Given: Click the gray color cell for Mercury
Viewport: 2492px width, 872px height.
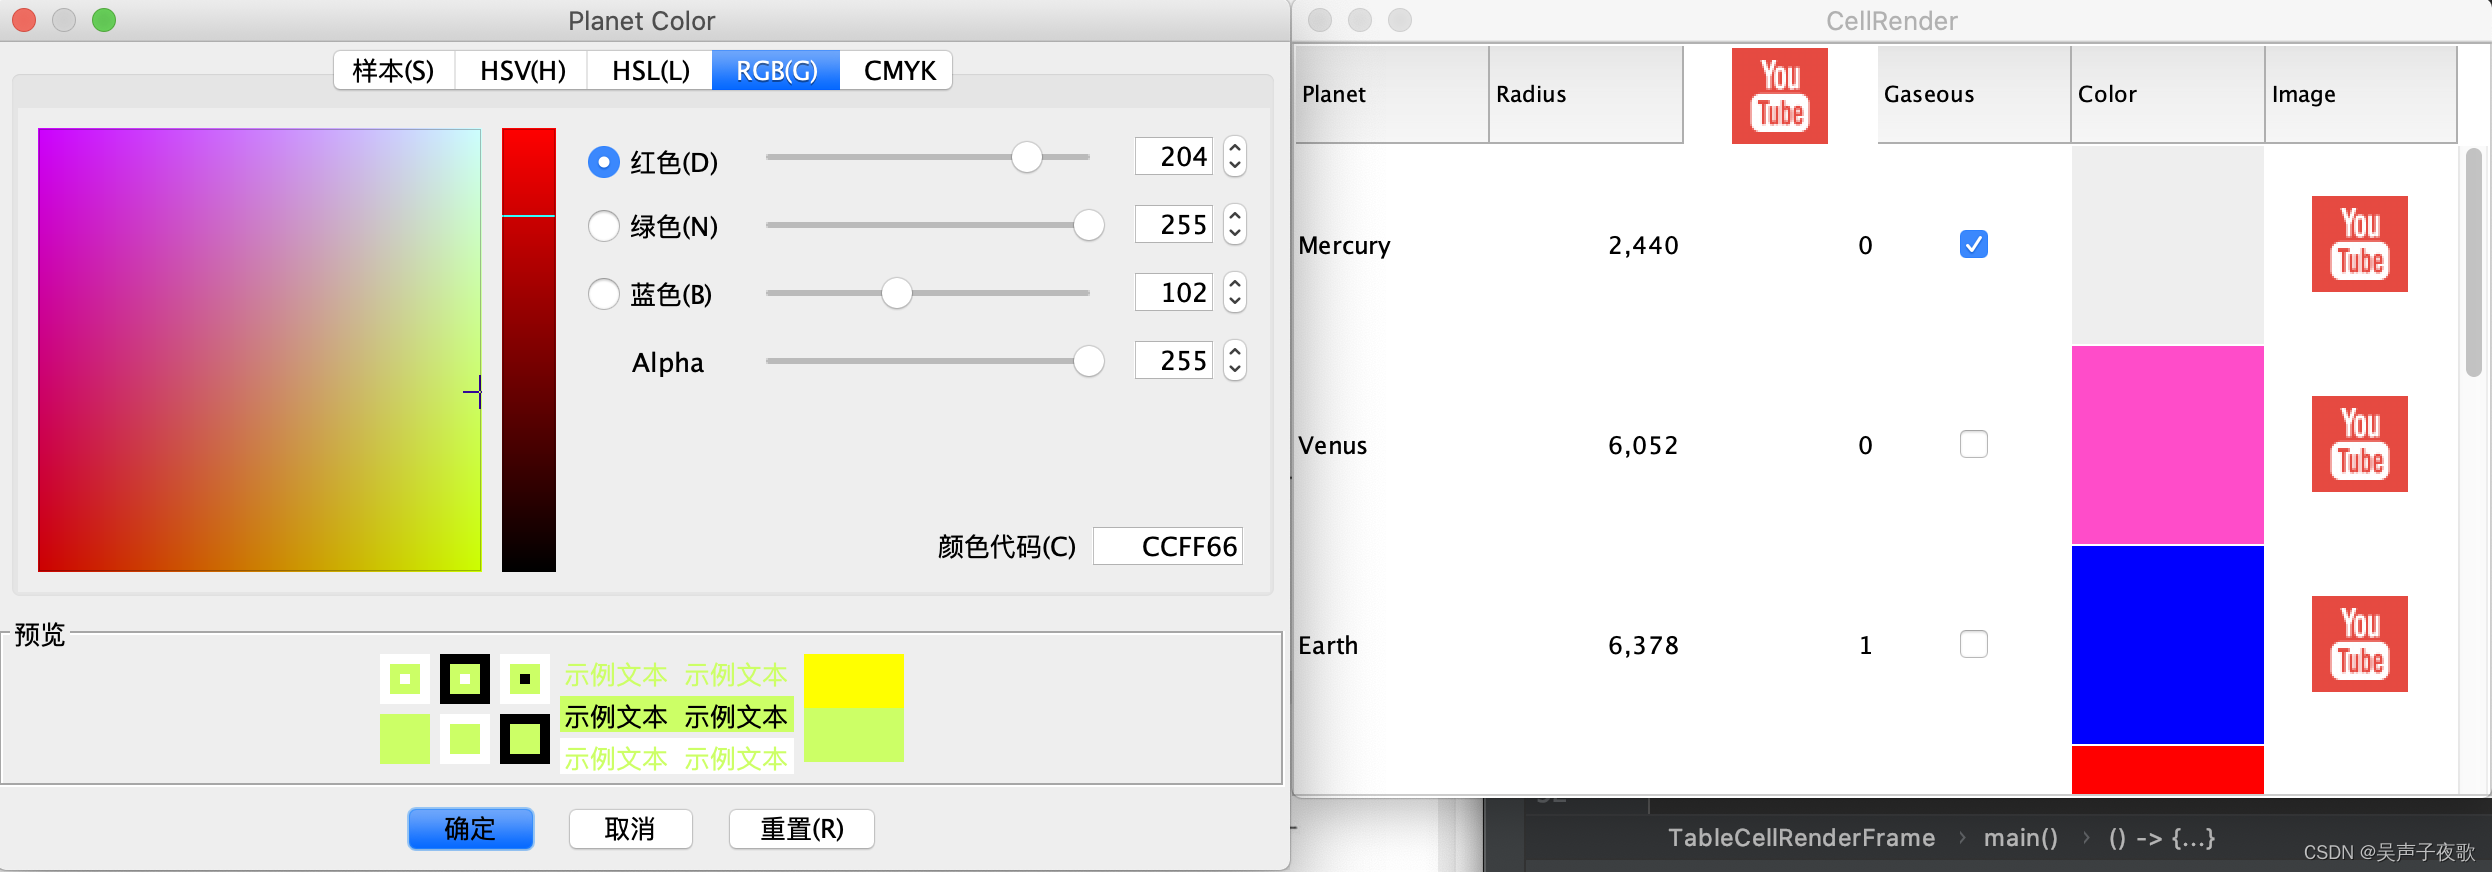Looking at the screenshot, I should tap(2167, 245).
